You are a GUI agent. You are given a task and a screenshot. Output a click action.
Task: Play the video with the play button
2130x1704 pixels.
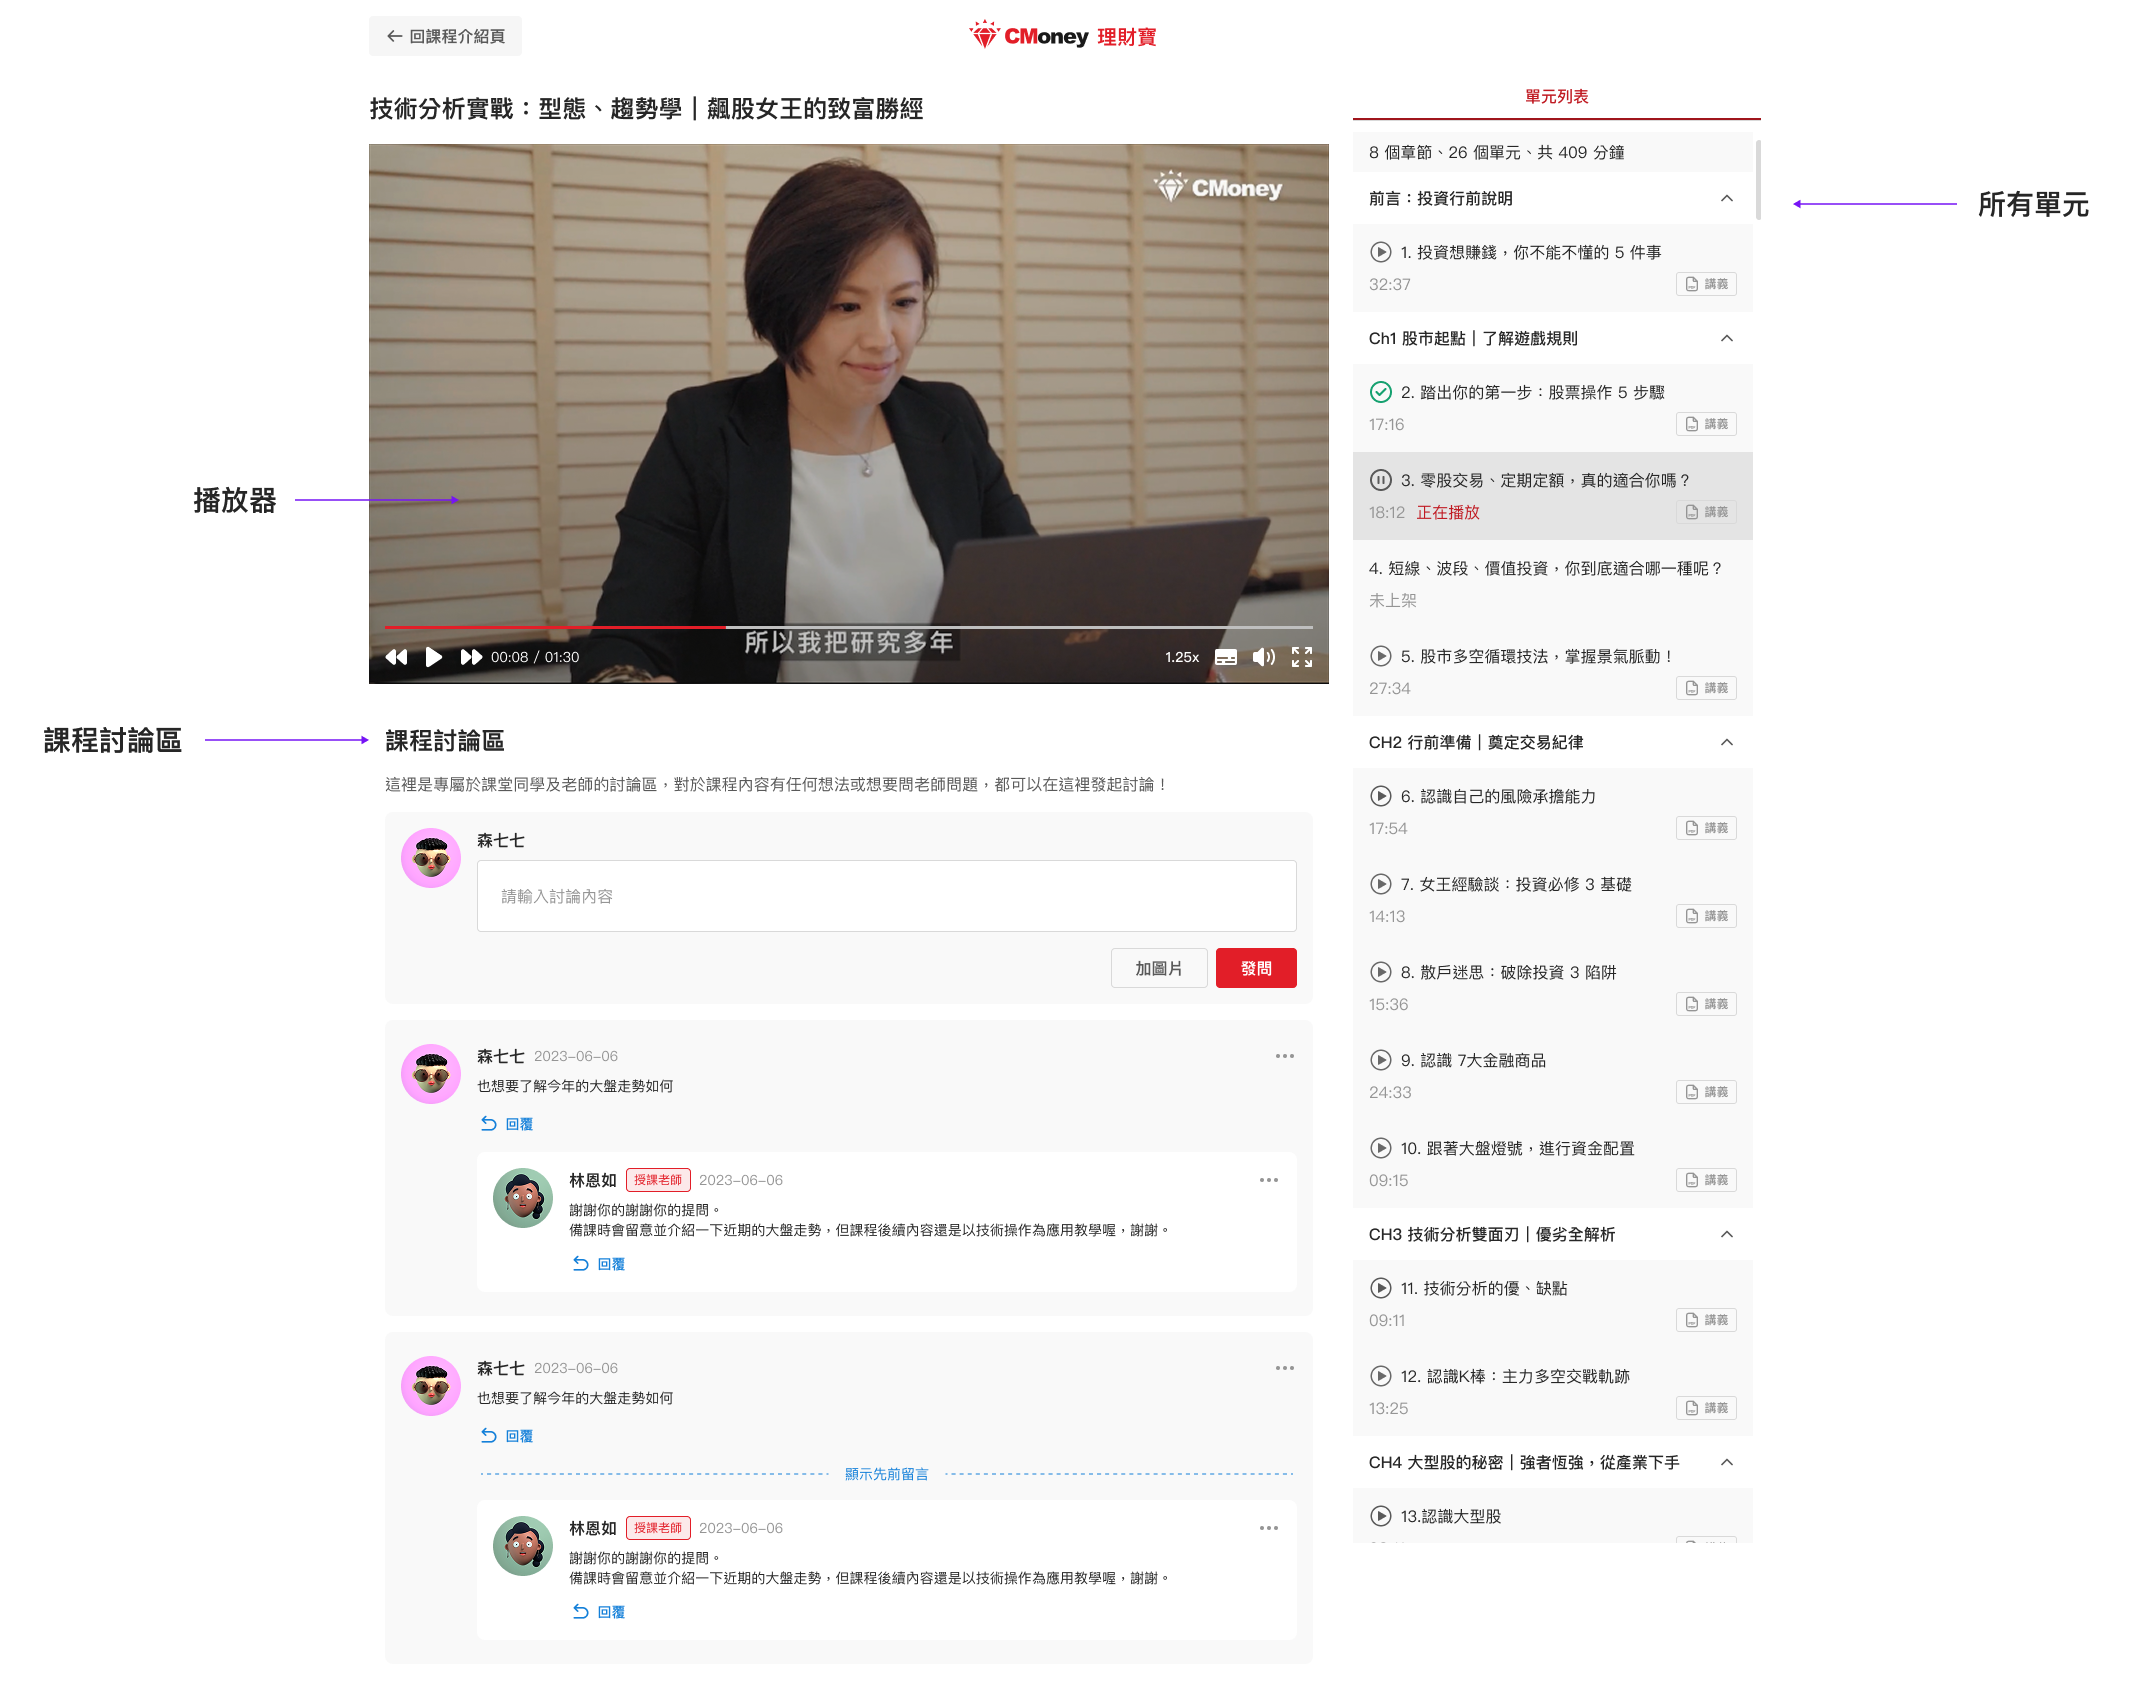click(x=434, y=657)
